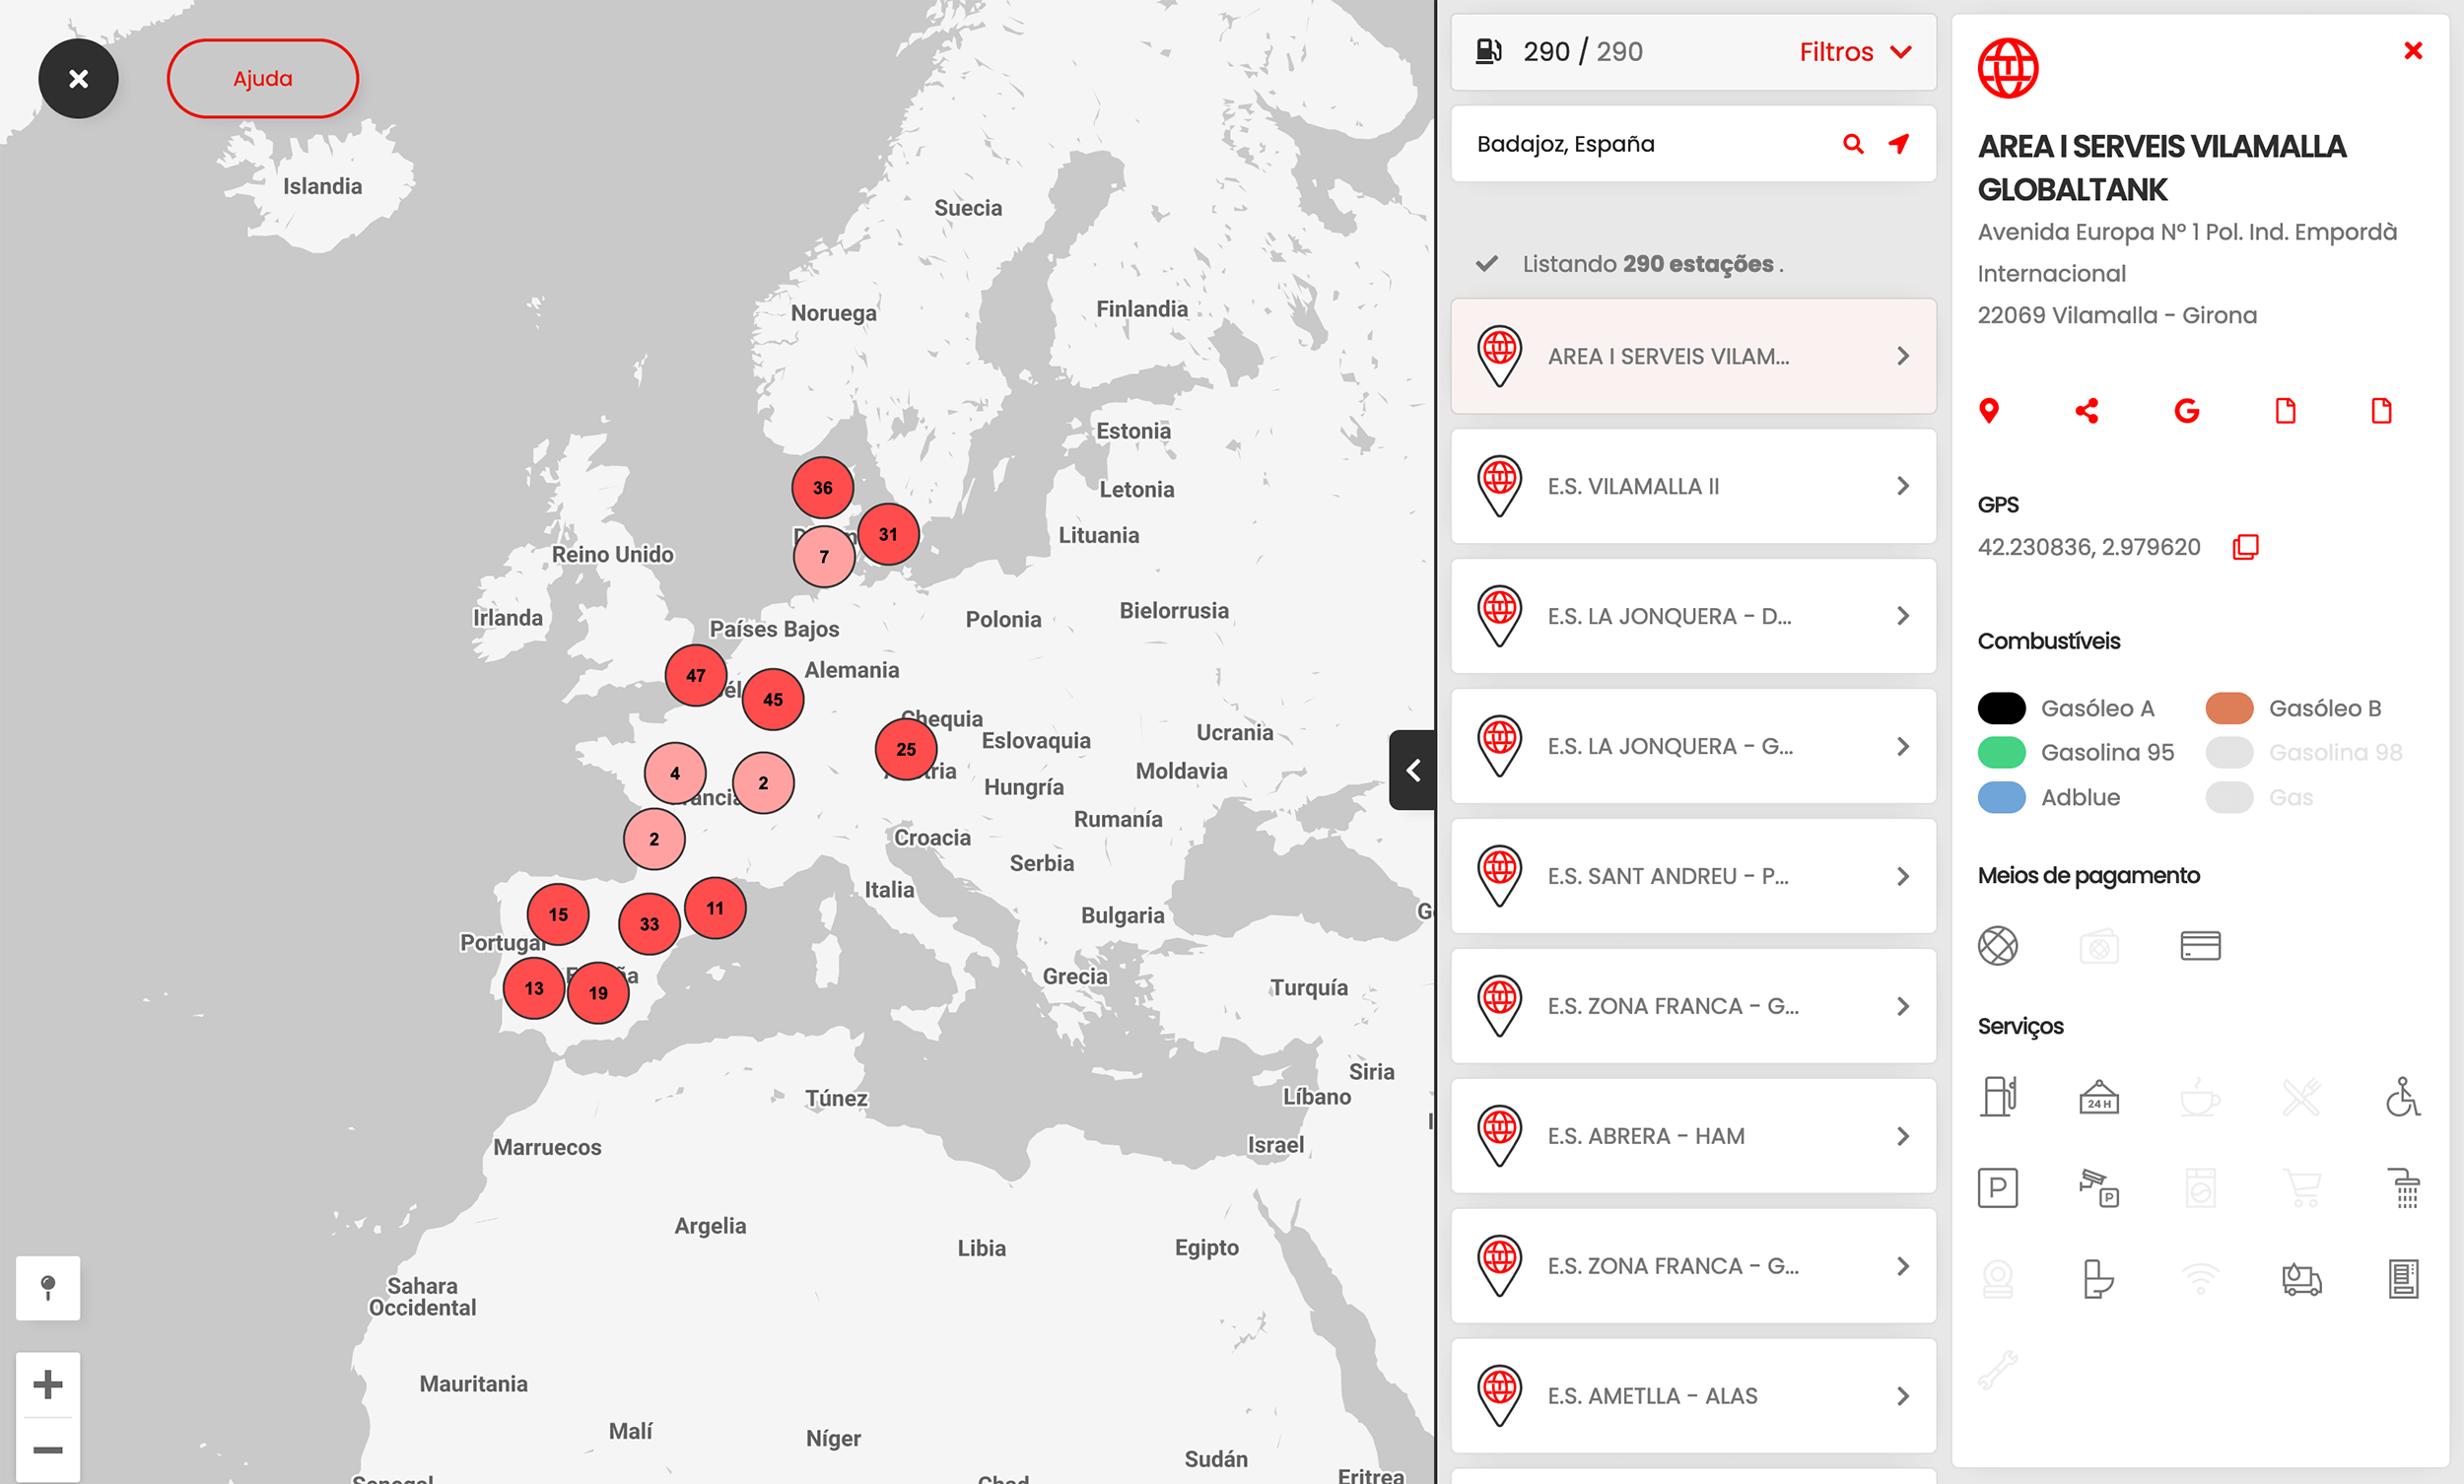Click the search magnifier icon
This screenshot has width=2464, height=1484.
click(x=1852, y=144)
